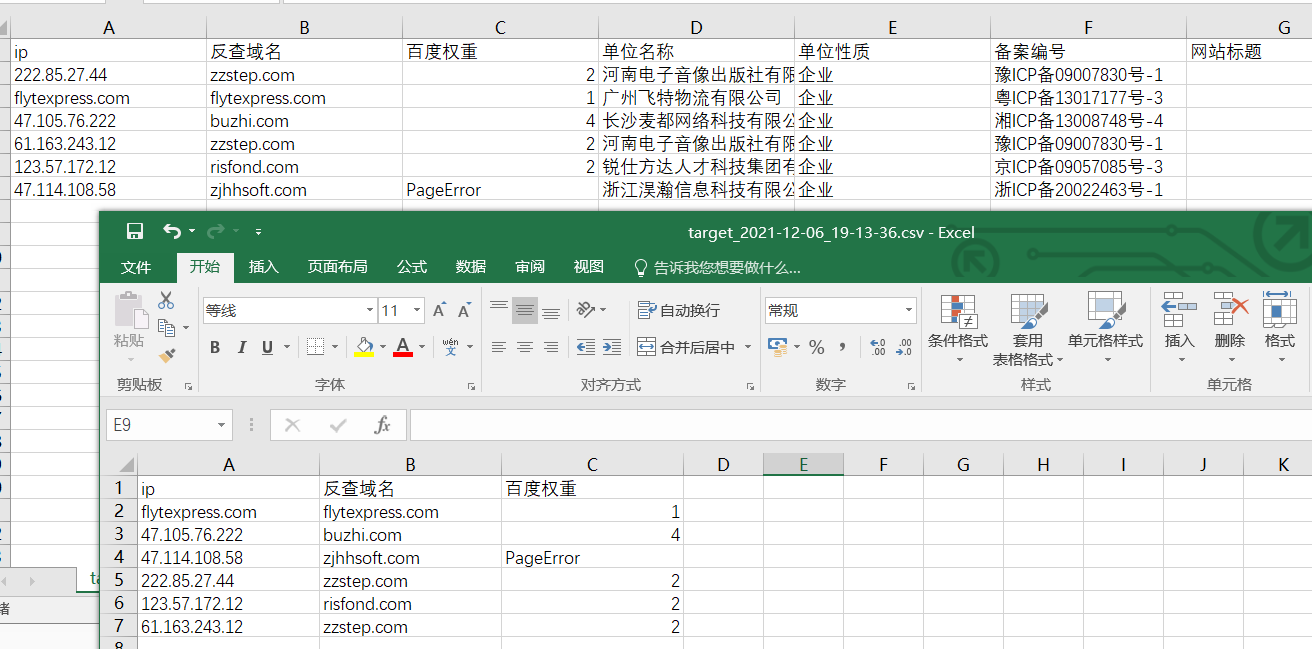Increase decimal places
This screenshot has width=1312, height=649.
point(878,347)
